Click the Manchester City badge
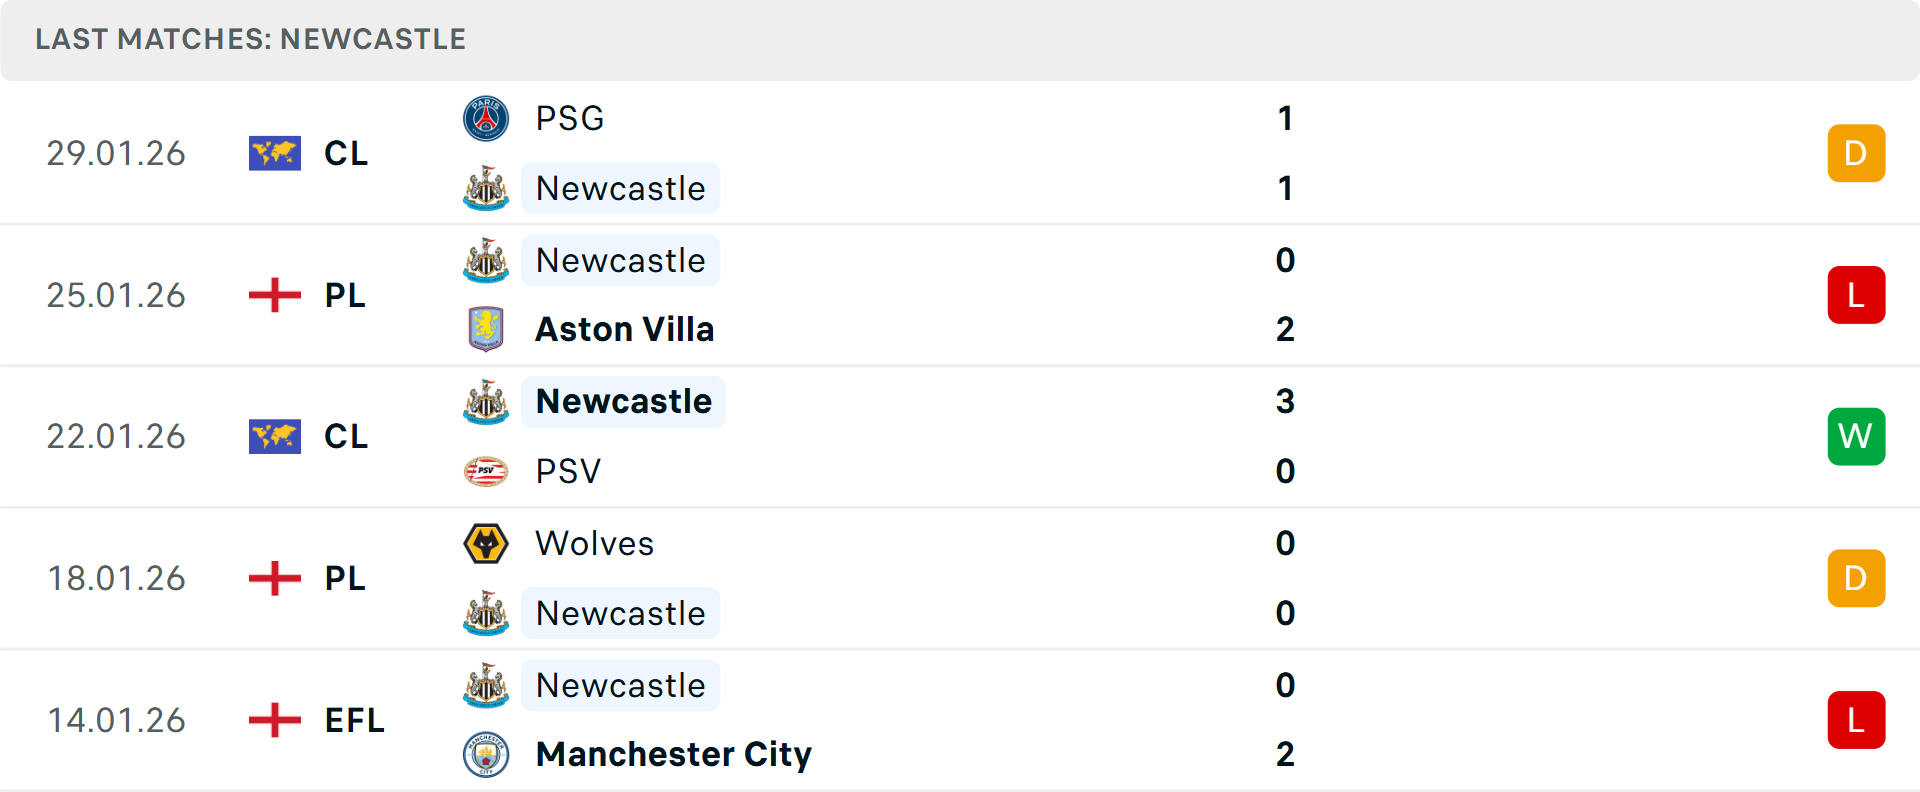 tap(487, 755)
